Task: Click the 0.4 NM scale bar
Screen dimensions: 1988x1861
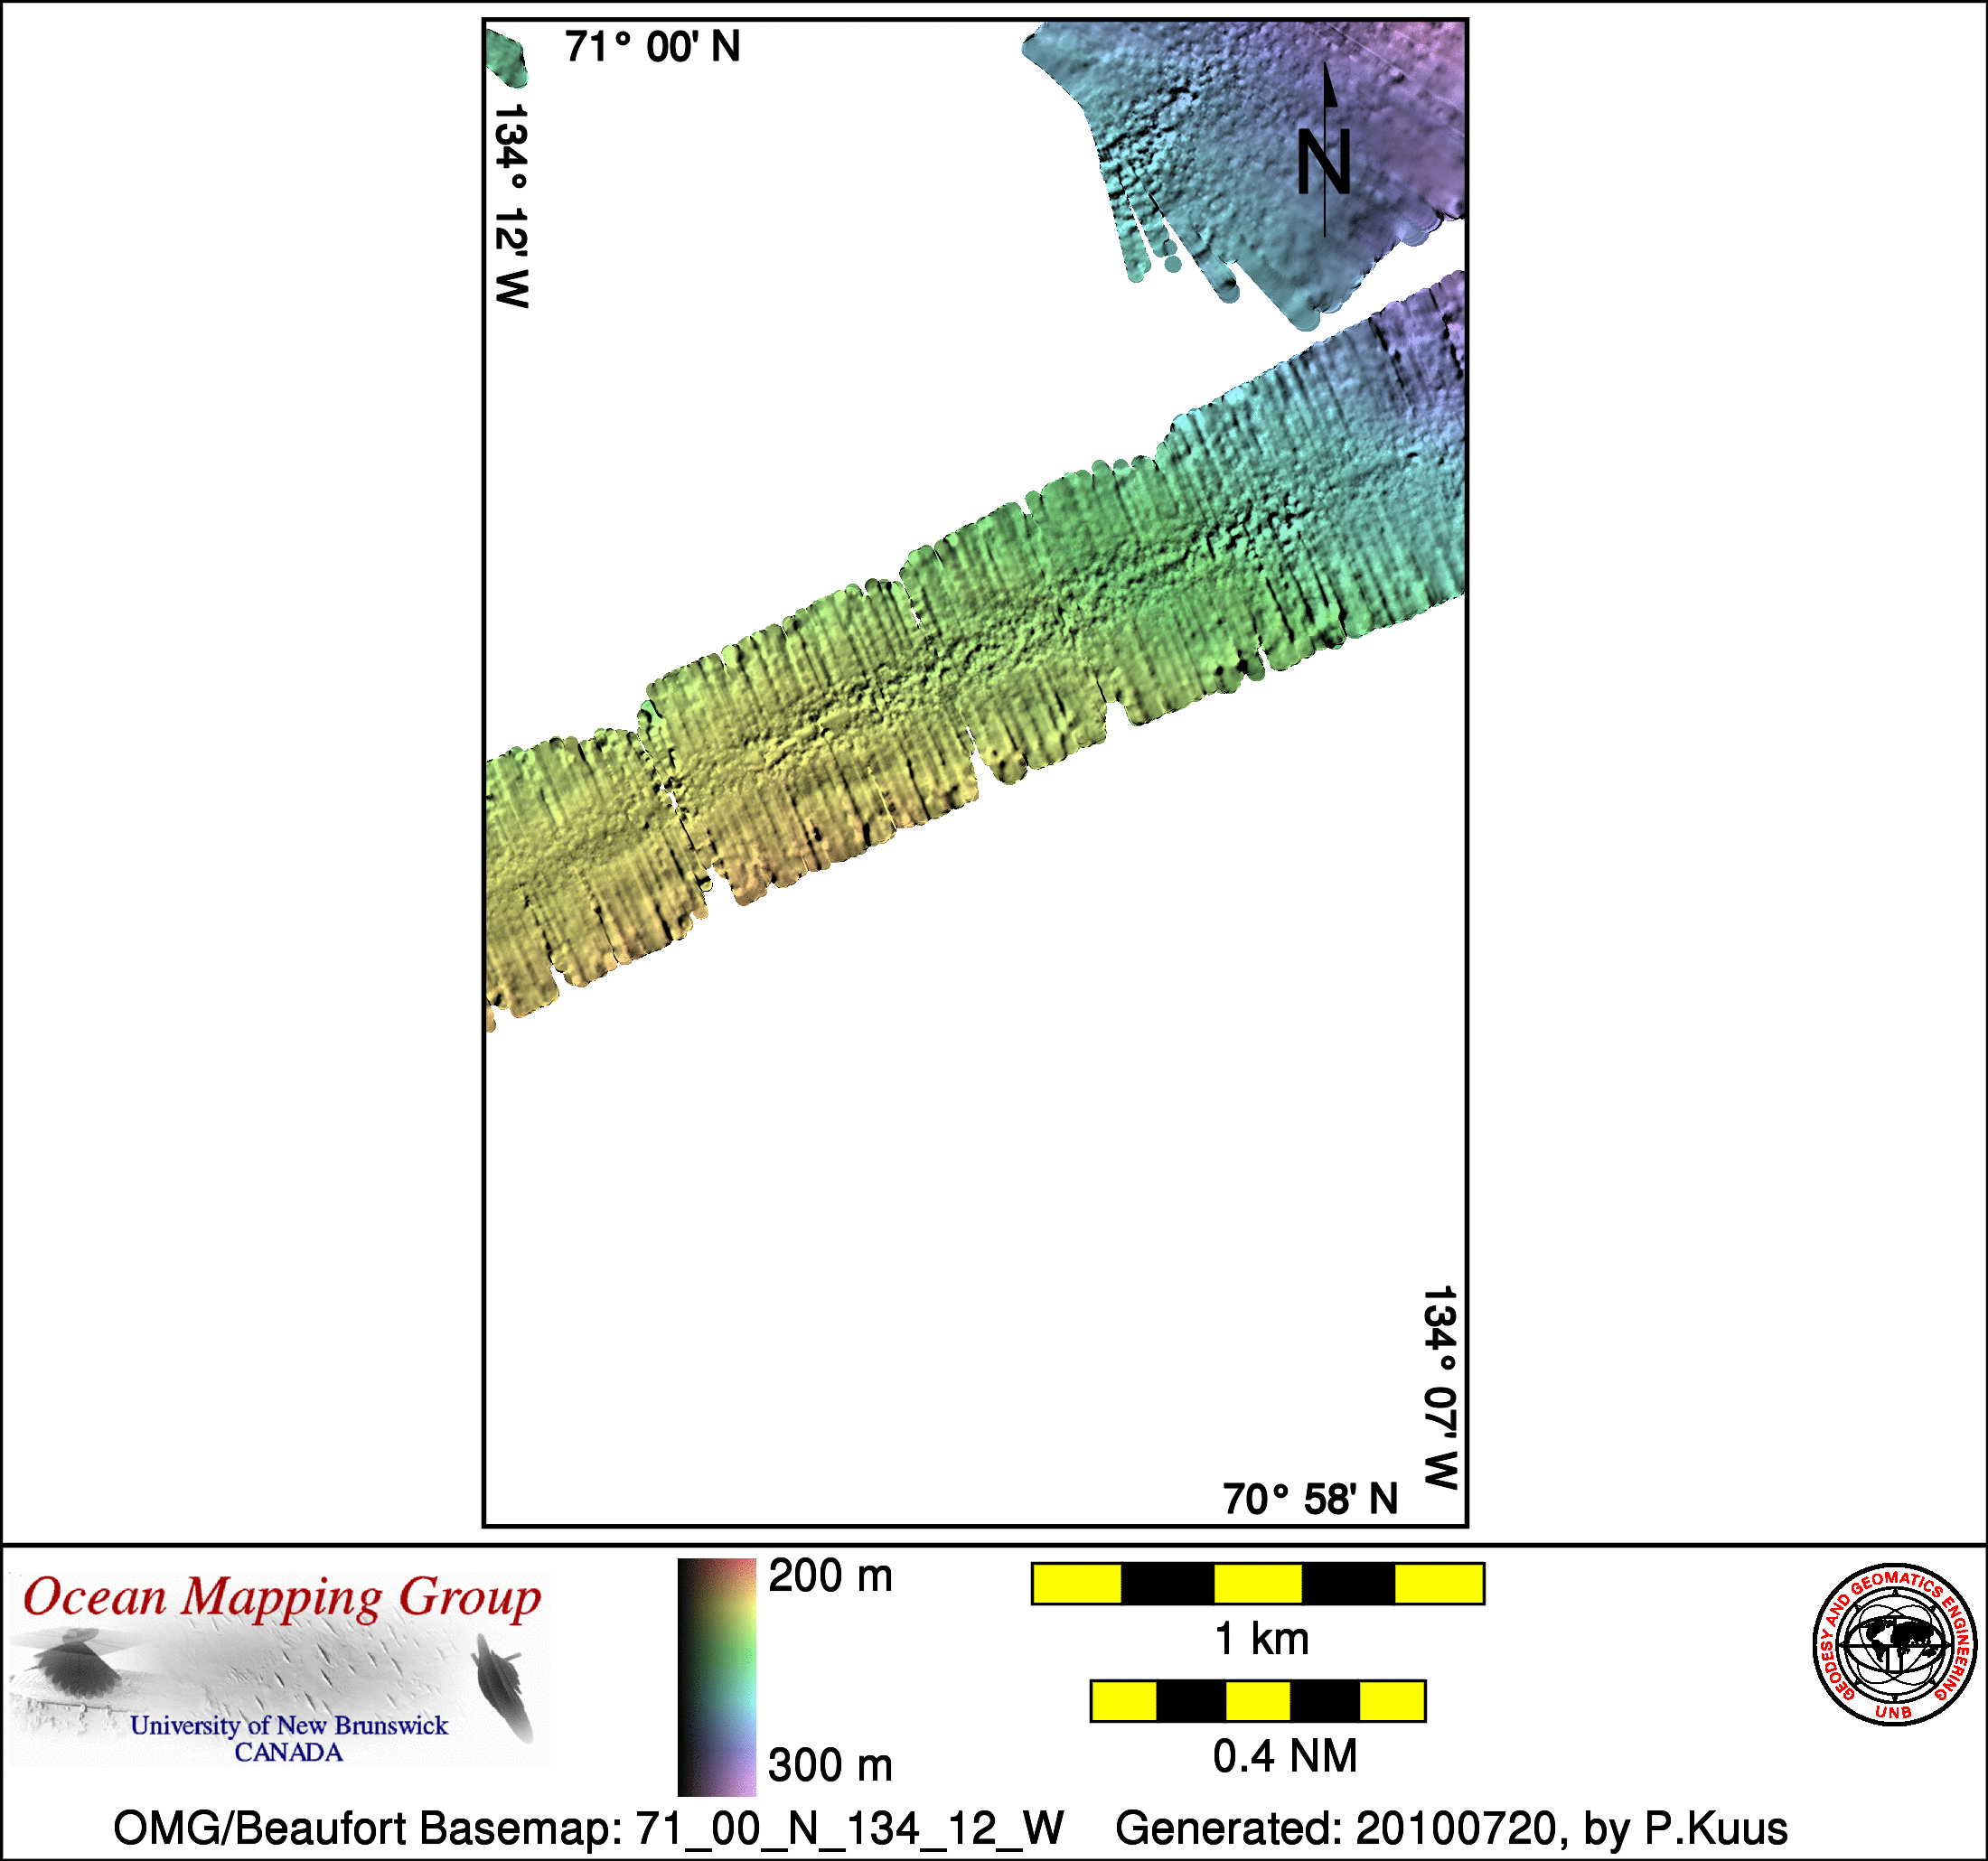Action: coord(1257,1701)
